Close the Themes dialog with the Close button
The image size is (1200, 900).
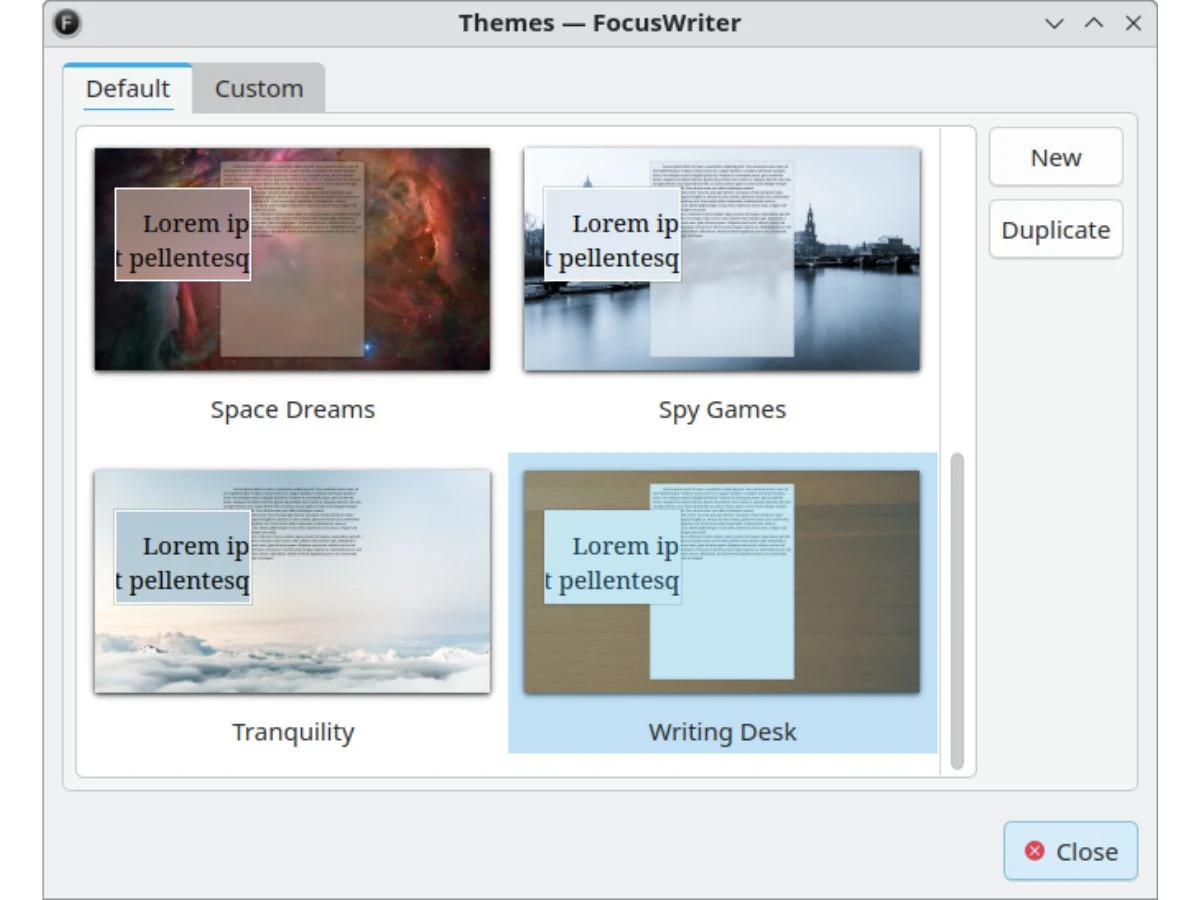point(1071,851)
